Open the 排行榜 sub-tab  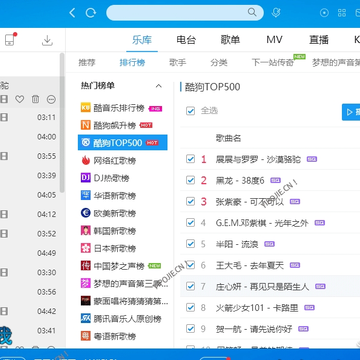point(132,62)
